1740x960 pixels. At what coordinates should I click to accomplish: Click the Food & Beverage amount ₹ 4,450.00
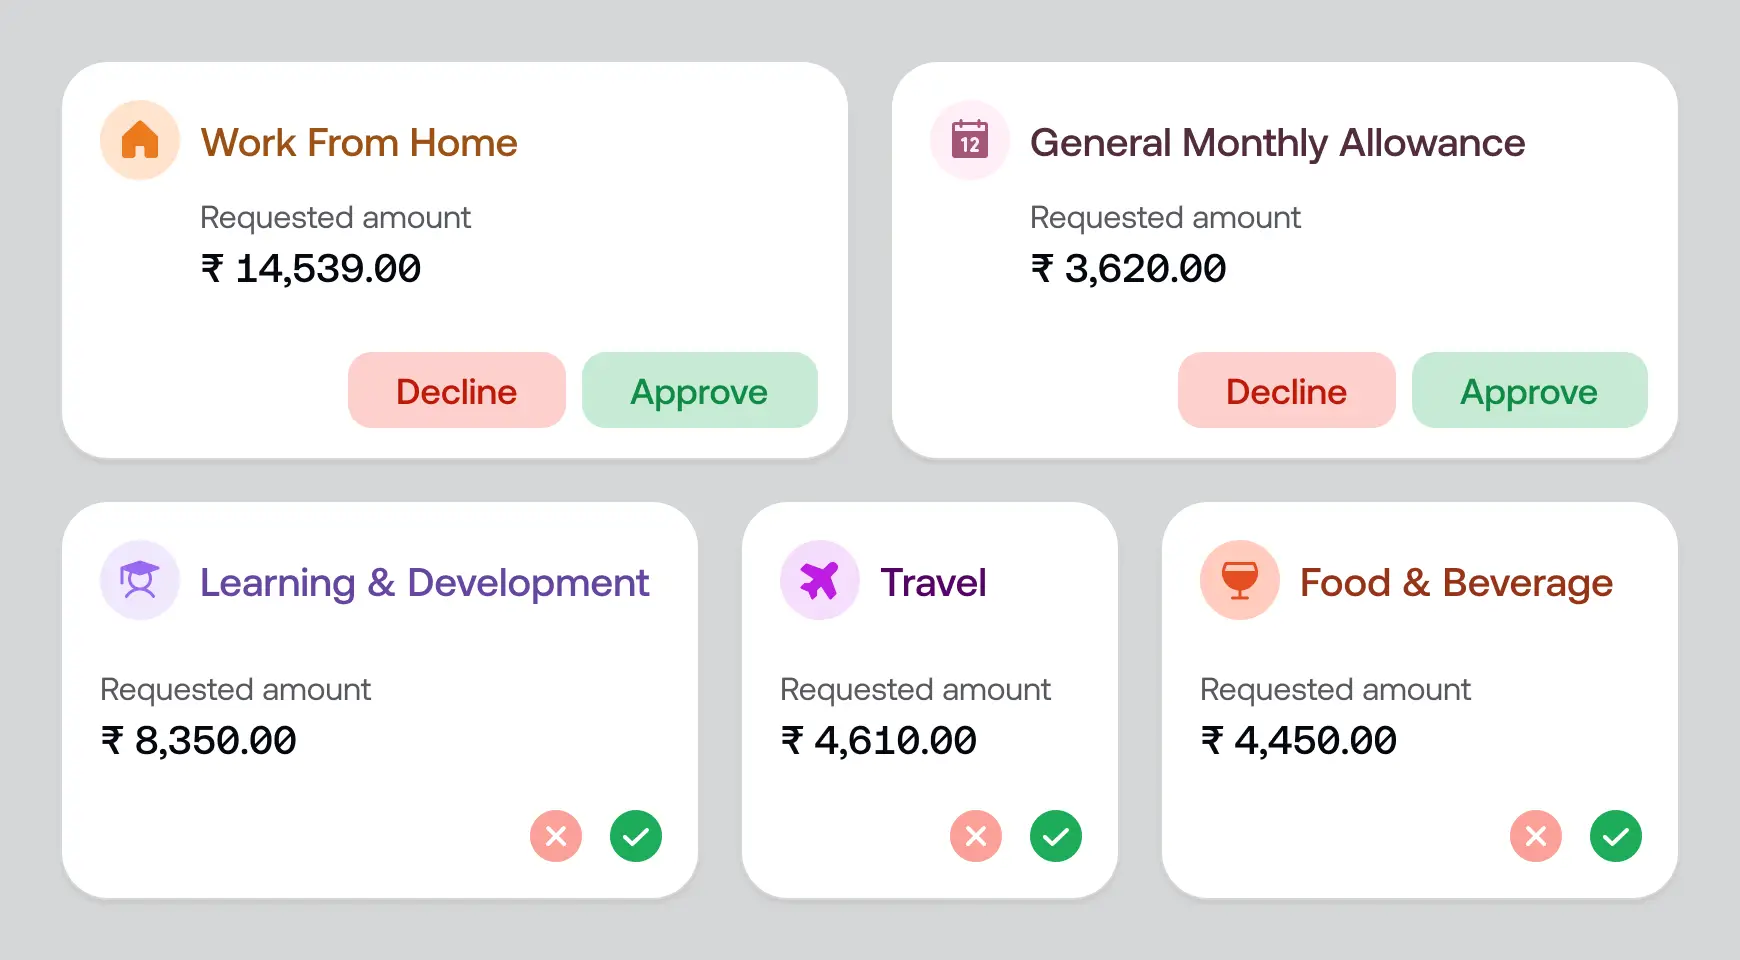tap(1298, 741)
